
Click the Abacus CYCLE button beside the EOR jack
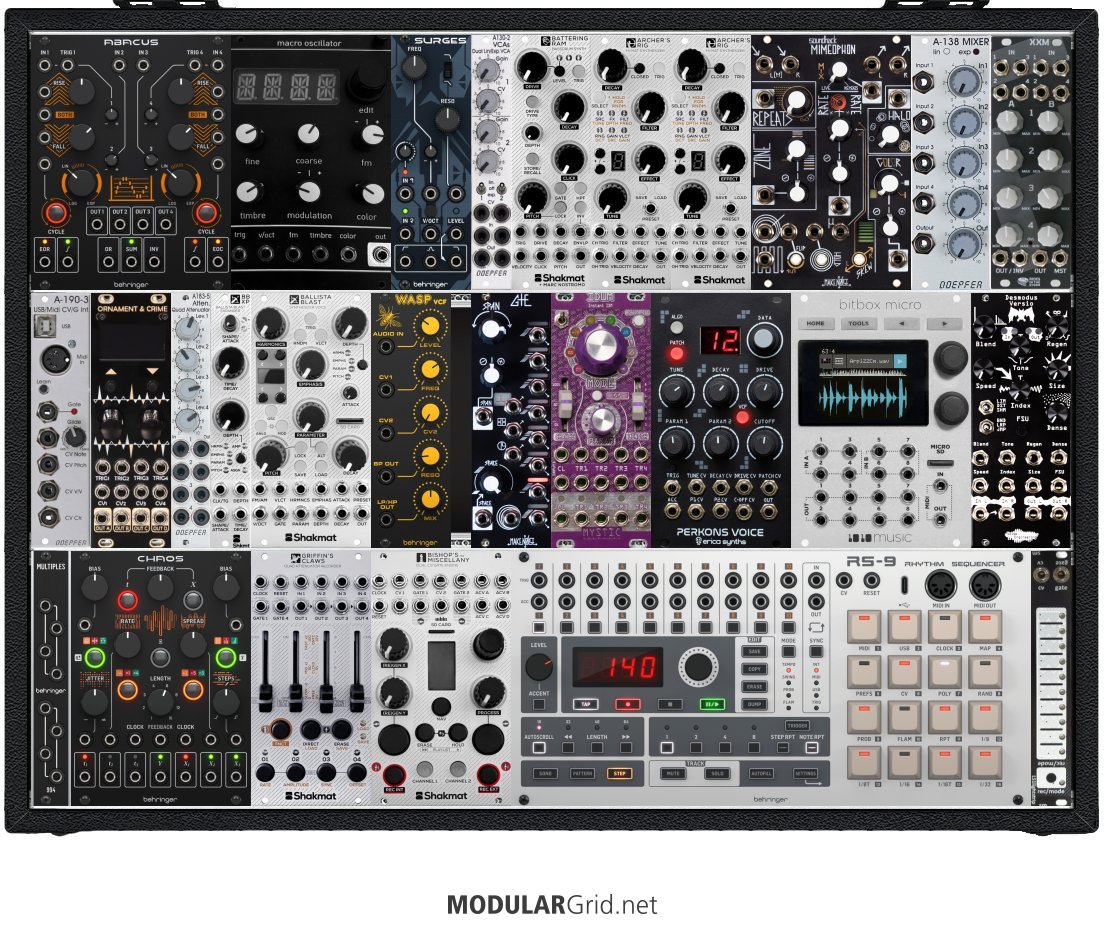(55, 213)
